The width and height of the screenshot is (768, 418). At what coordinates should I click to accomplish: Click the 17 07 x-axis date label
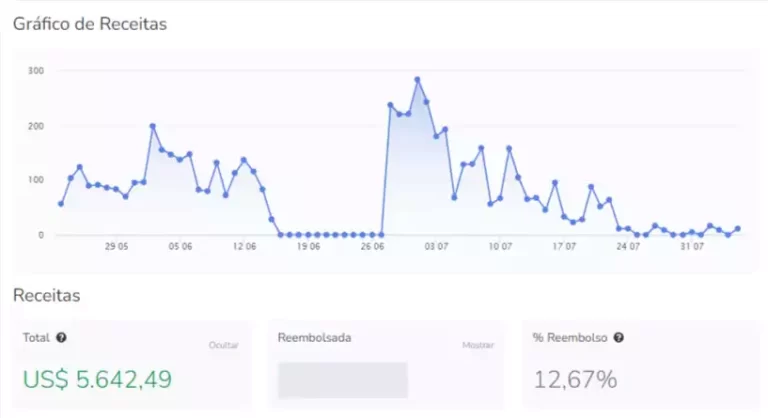click(564, 246)
